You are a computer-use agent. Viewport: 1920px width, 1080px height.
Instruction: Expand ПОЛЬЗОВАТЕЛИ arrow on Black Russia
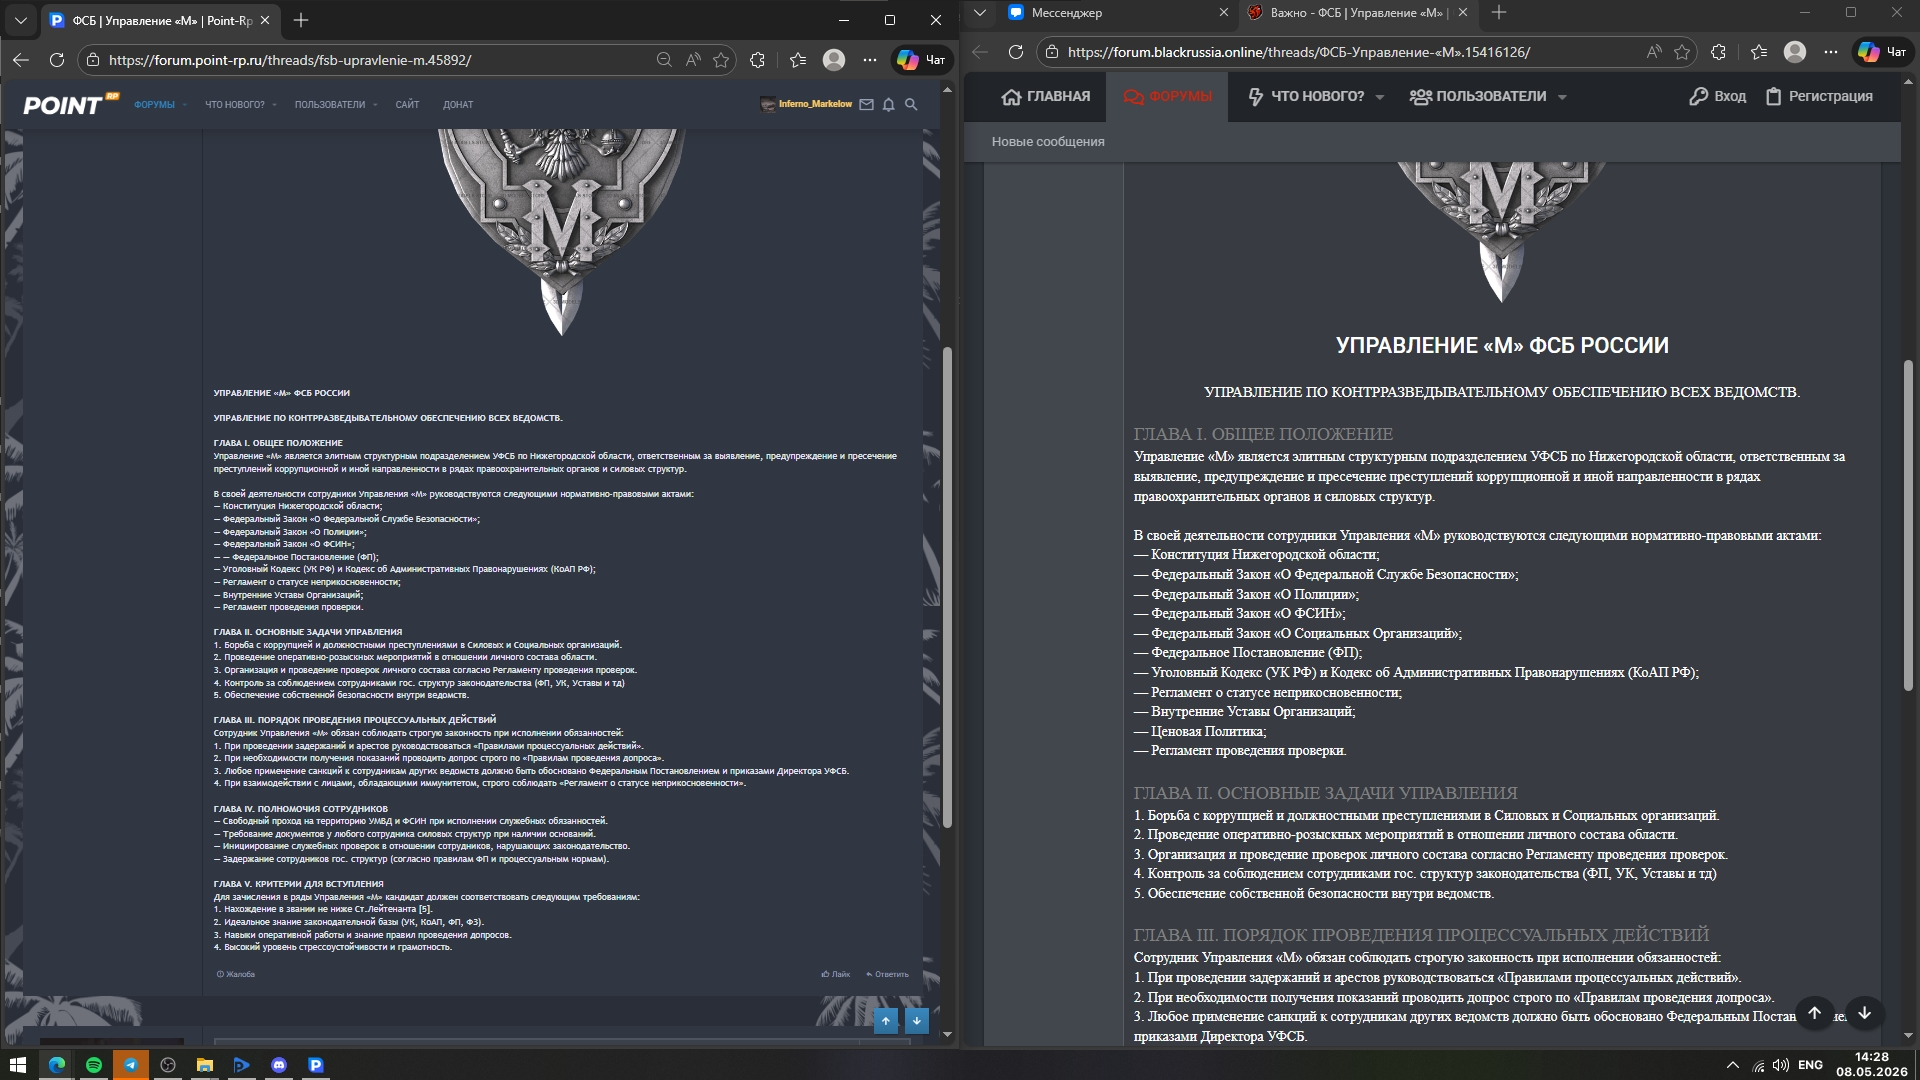(x=1562, y=97)
